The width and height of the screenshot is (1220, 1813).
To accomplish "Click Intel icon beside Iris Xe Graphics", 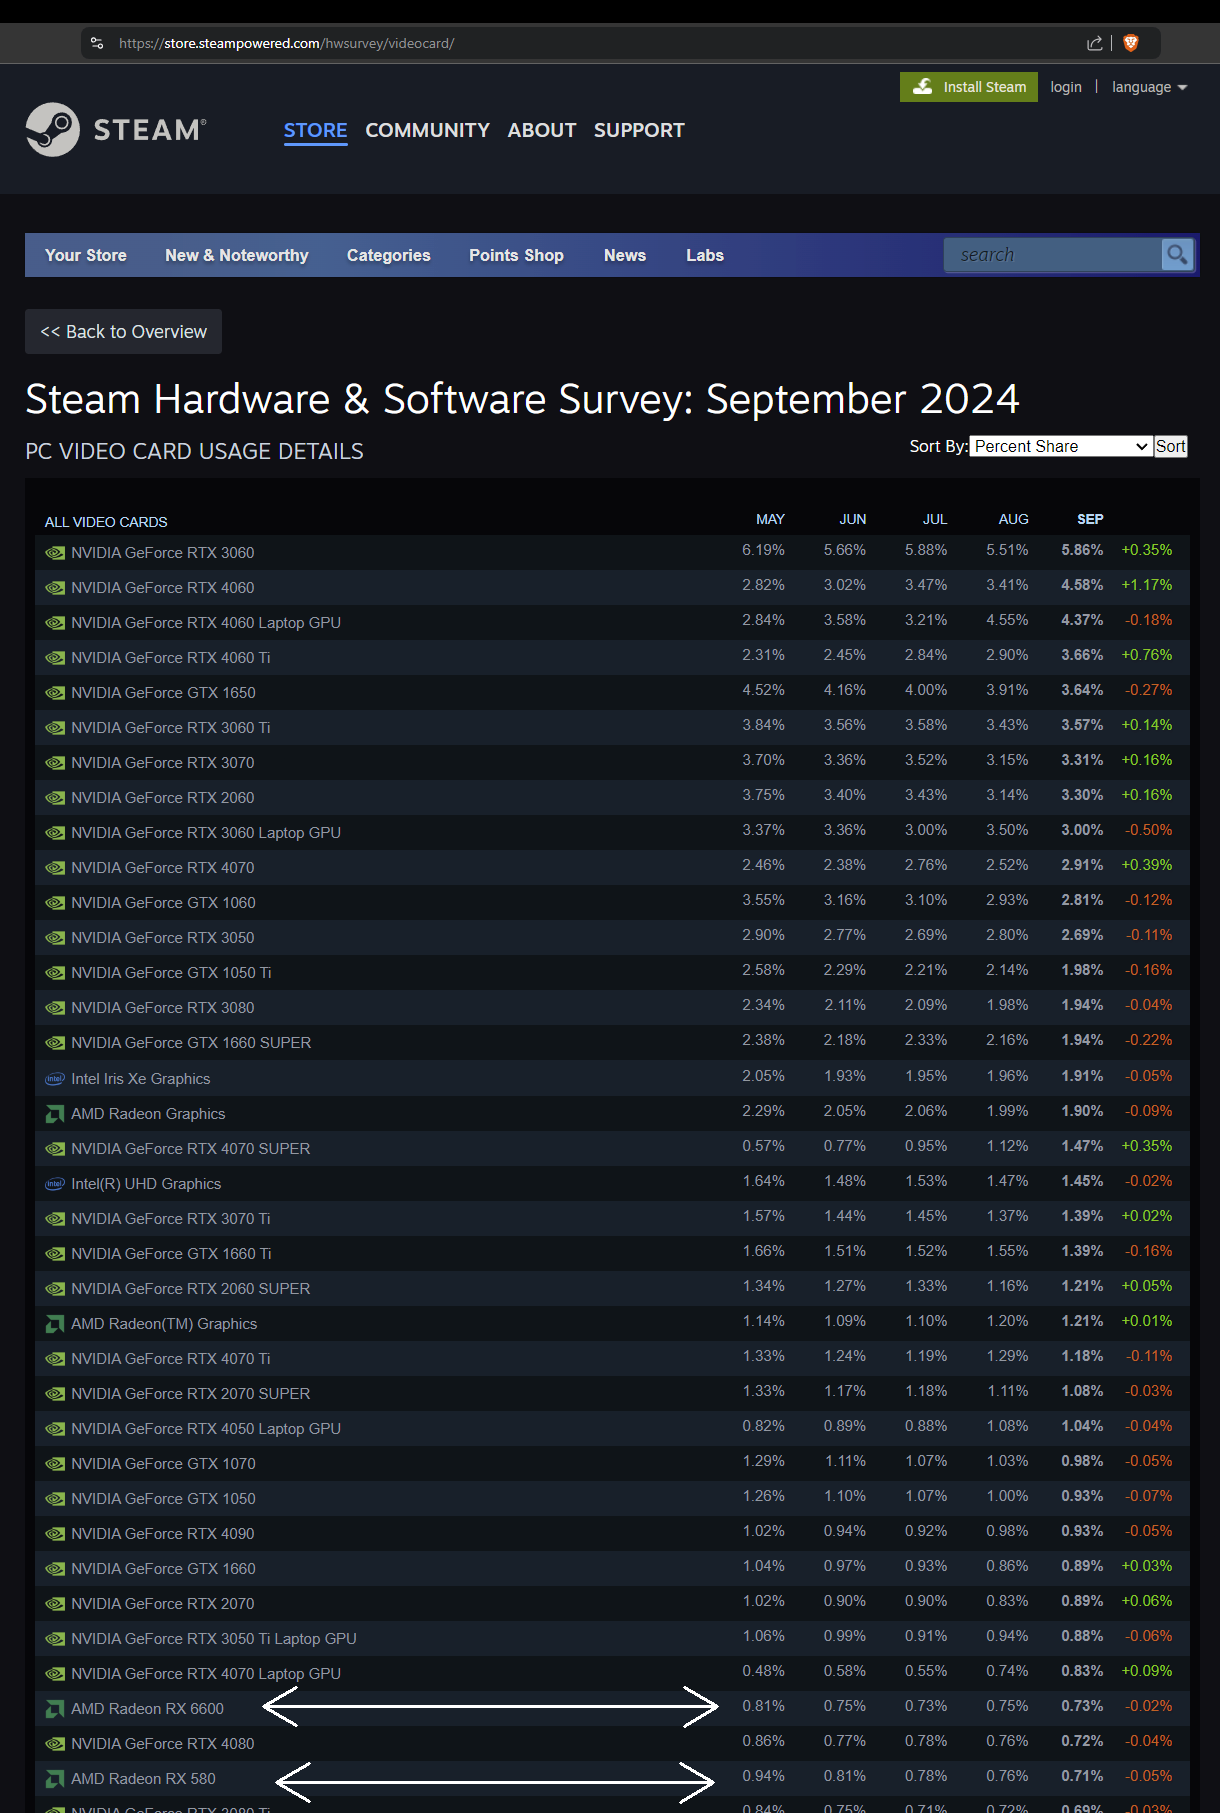I will point(55,1079).
